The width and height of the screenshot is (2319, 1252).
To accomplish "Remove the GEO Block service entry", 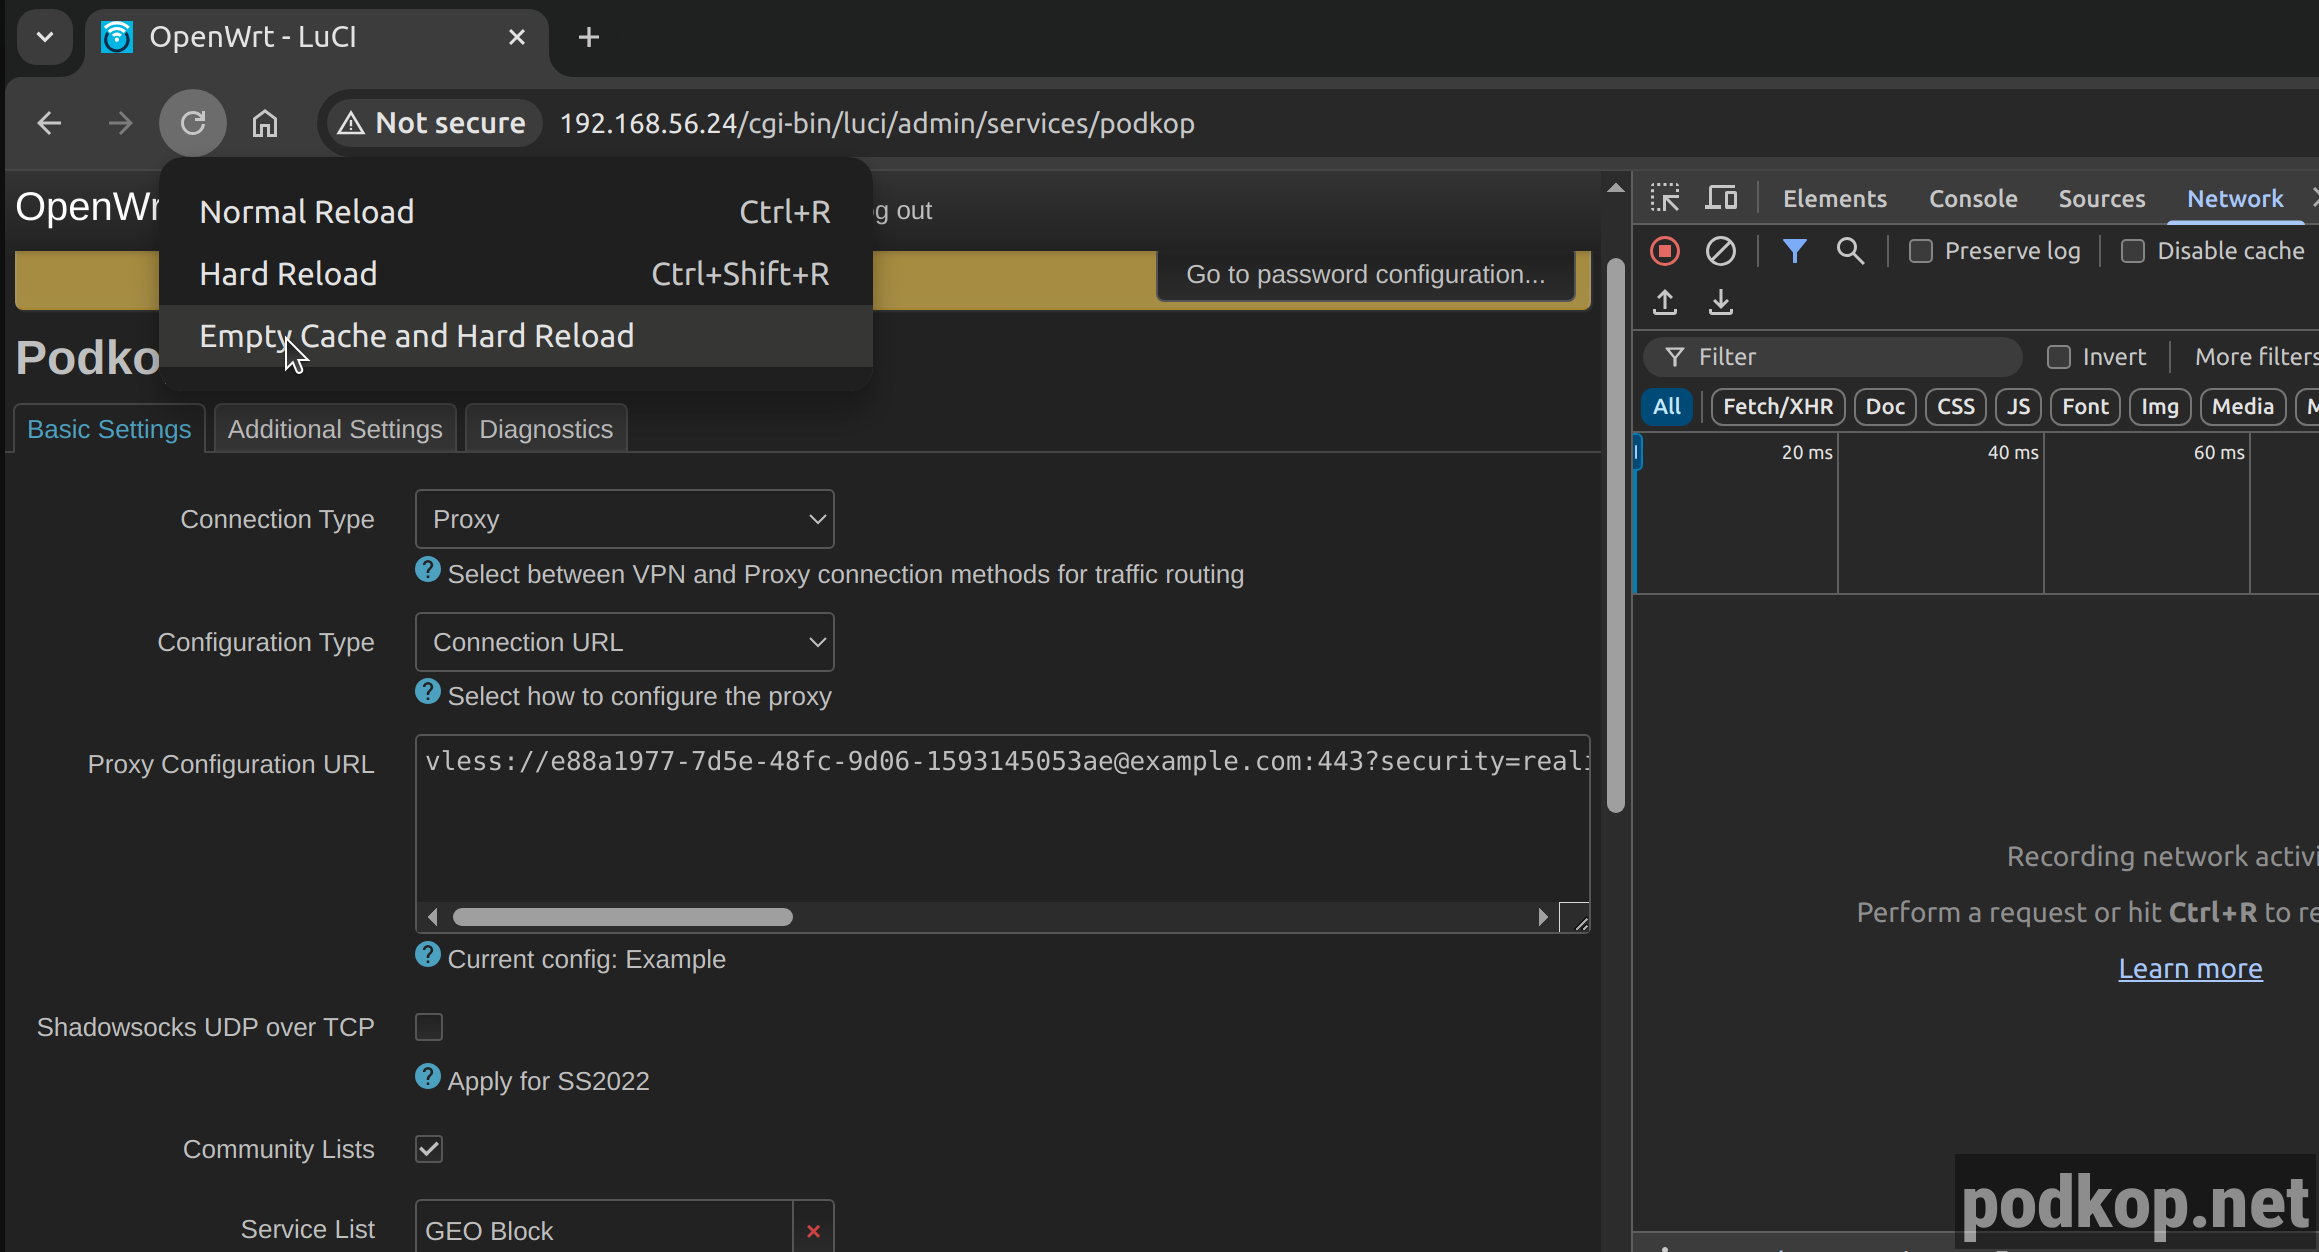I will [x=813, y=1230].
